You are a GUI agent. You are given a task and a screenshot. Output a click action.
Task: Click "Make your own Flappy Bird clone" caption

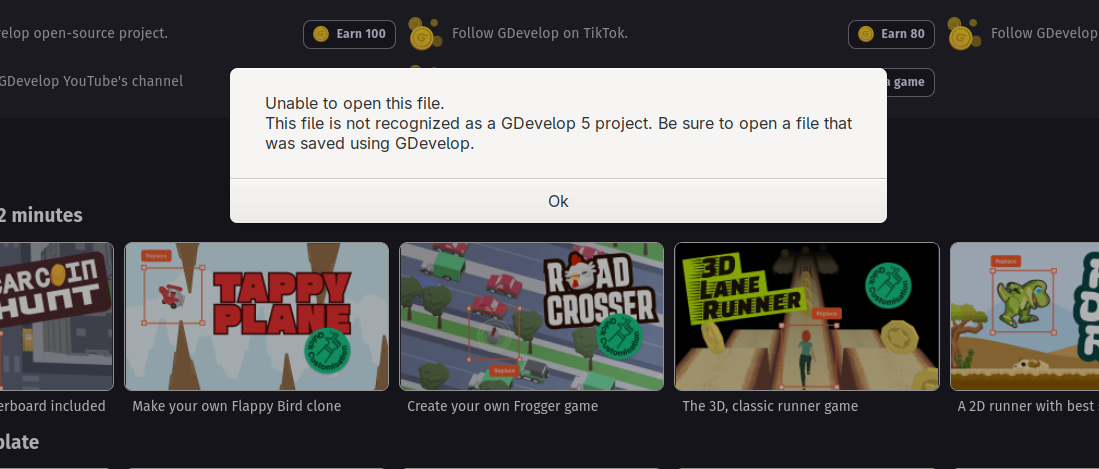tap(236, 406)
